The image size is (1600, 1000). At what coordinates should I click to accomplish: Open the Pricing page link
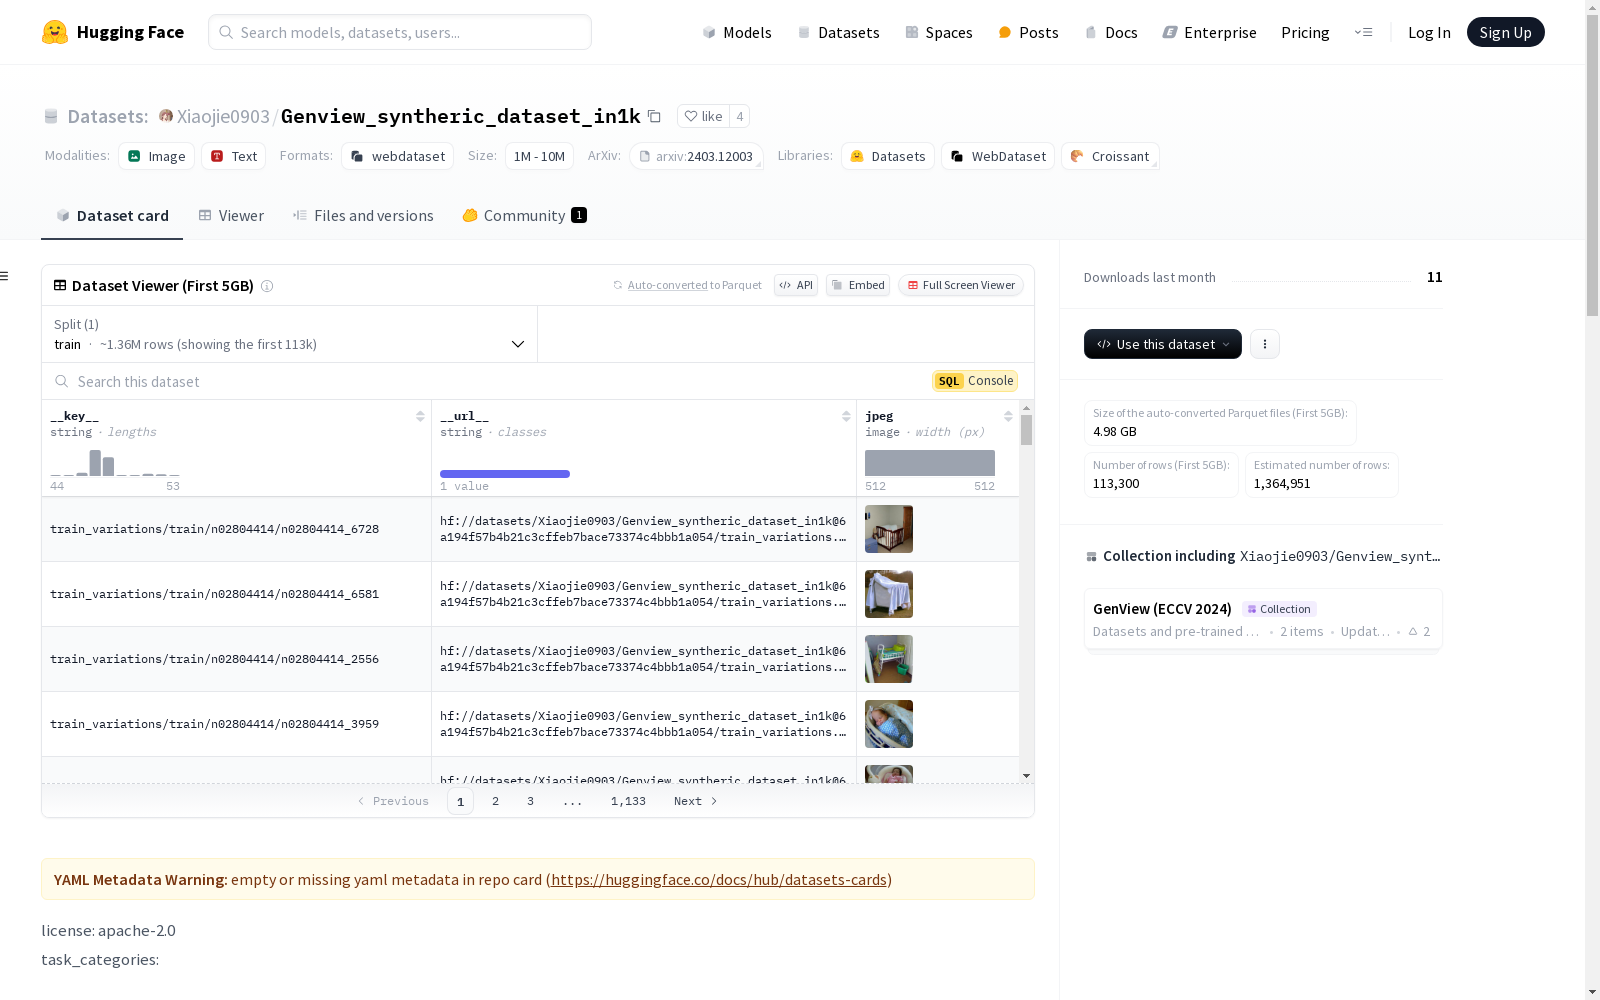(1305, 32)
